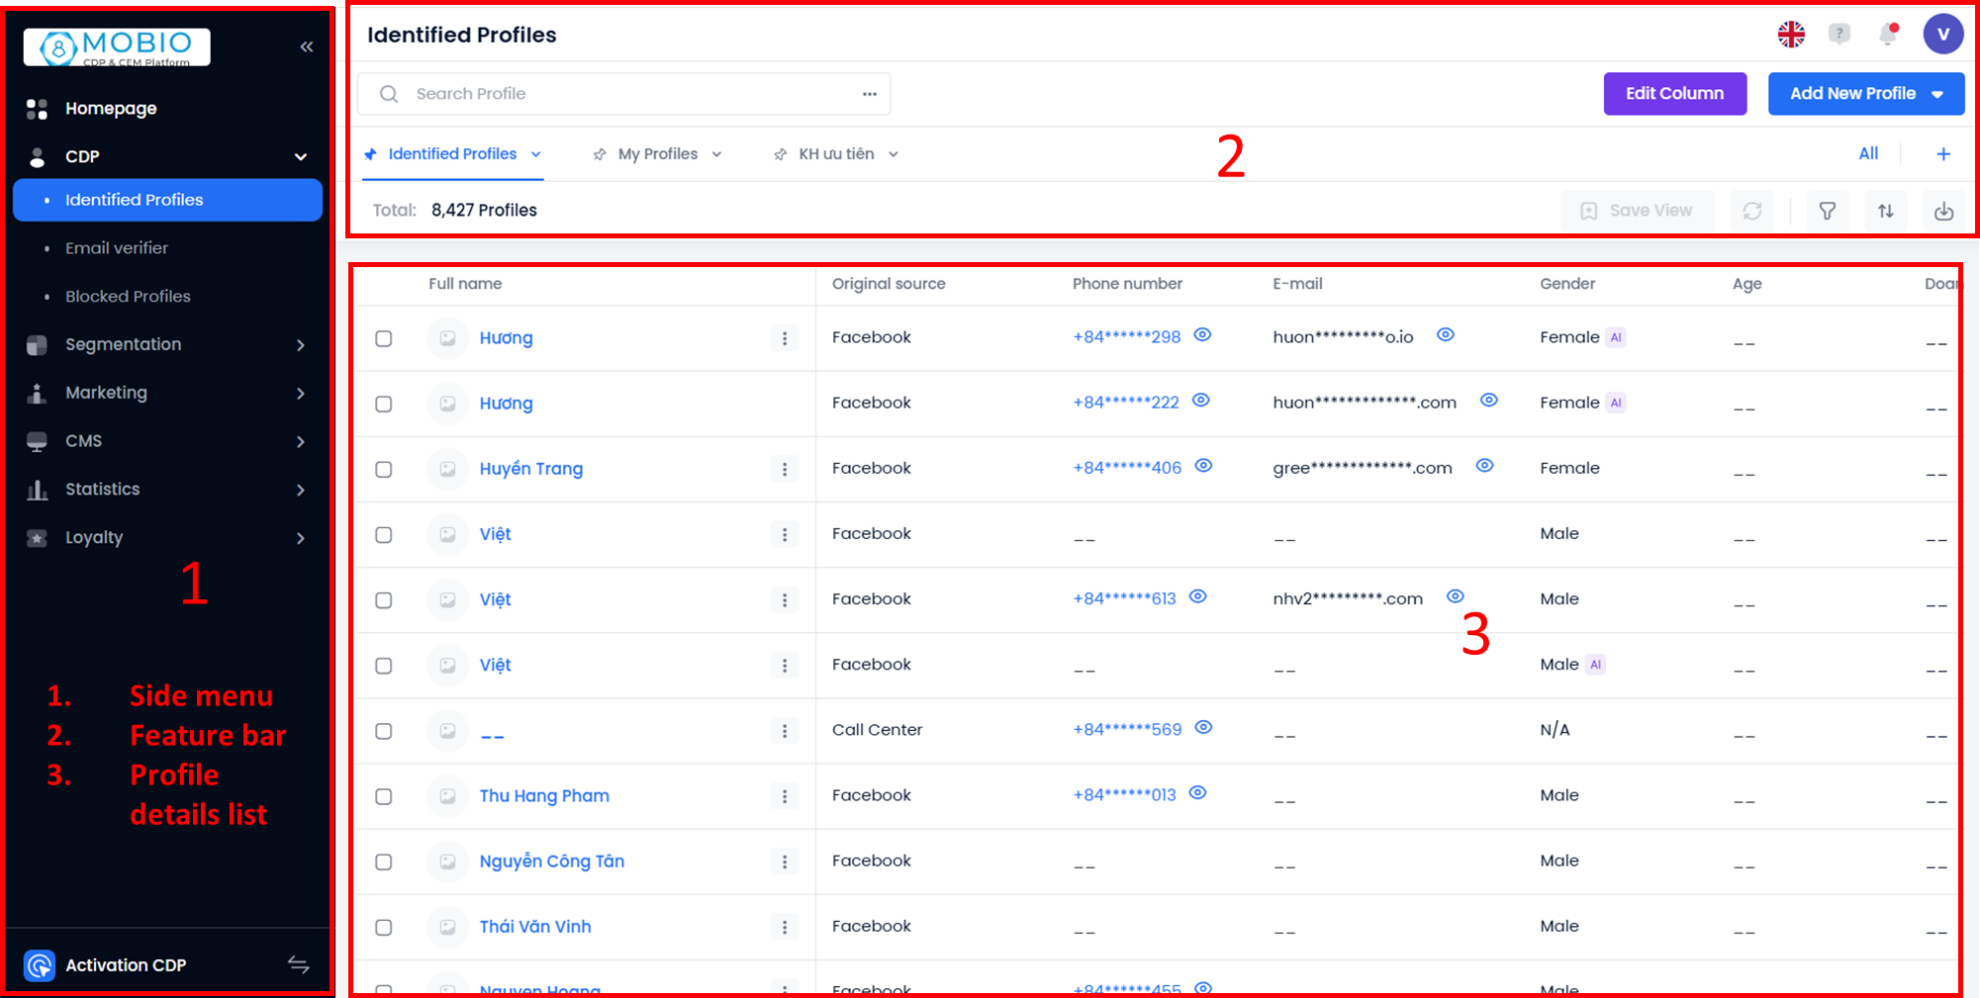Open the user avatar V menu
This screenshot has width=1980, height=998.
1943,34
